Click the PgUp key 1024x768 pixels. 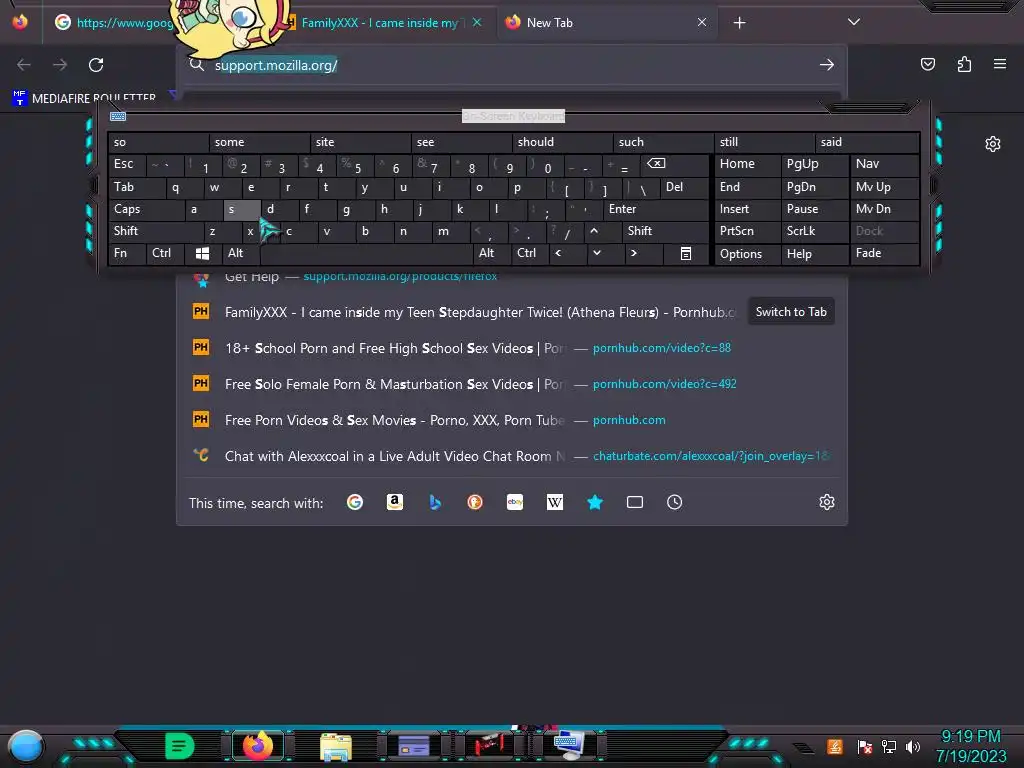[x=814, y=164]
